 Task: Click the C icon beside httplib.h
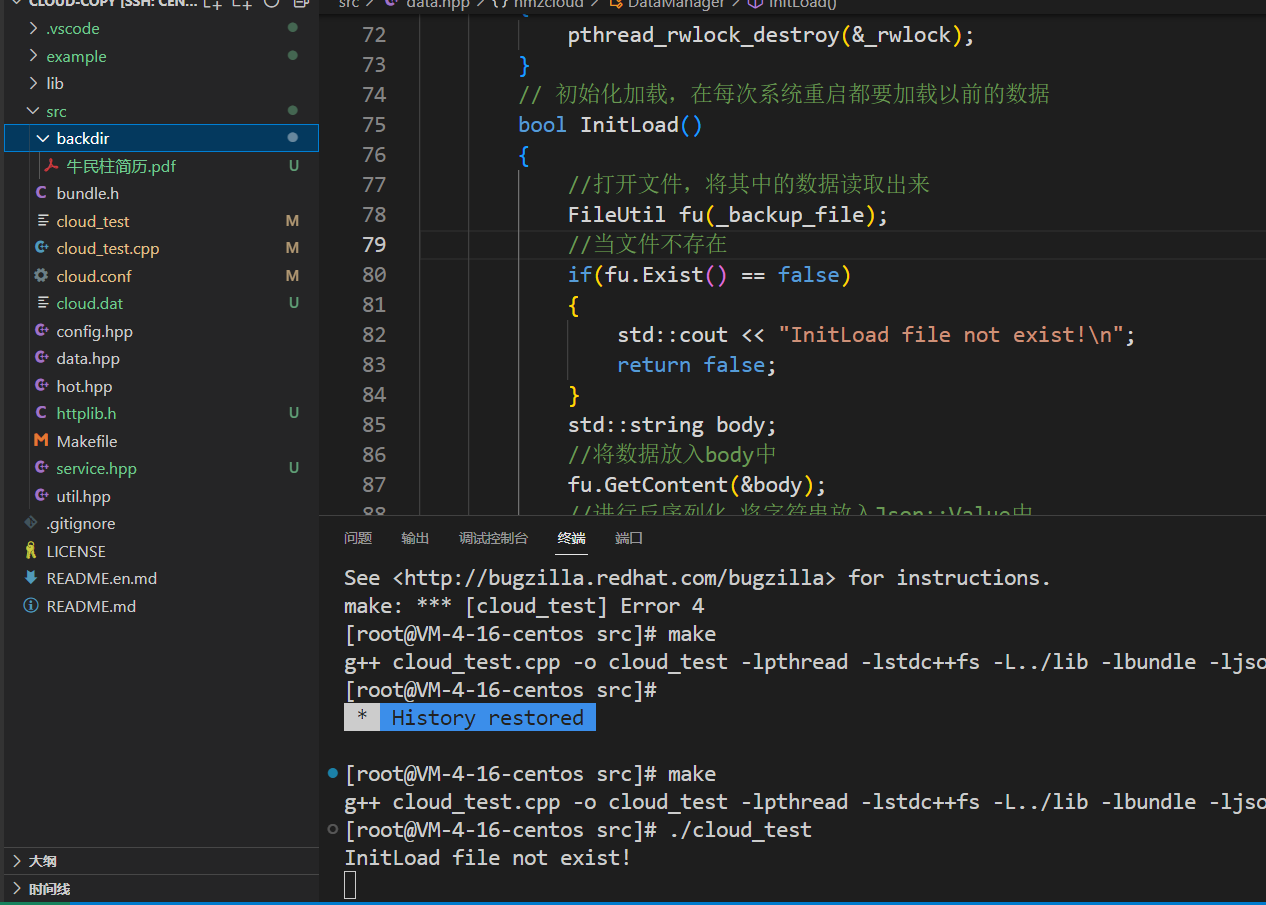(x=41, y=413)
